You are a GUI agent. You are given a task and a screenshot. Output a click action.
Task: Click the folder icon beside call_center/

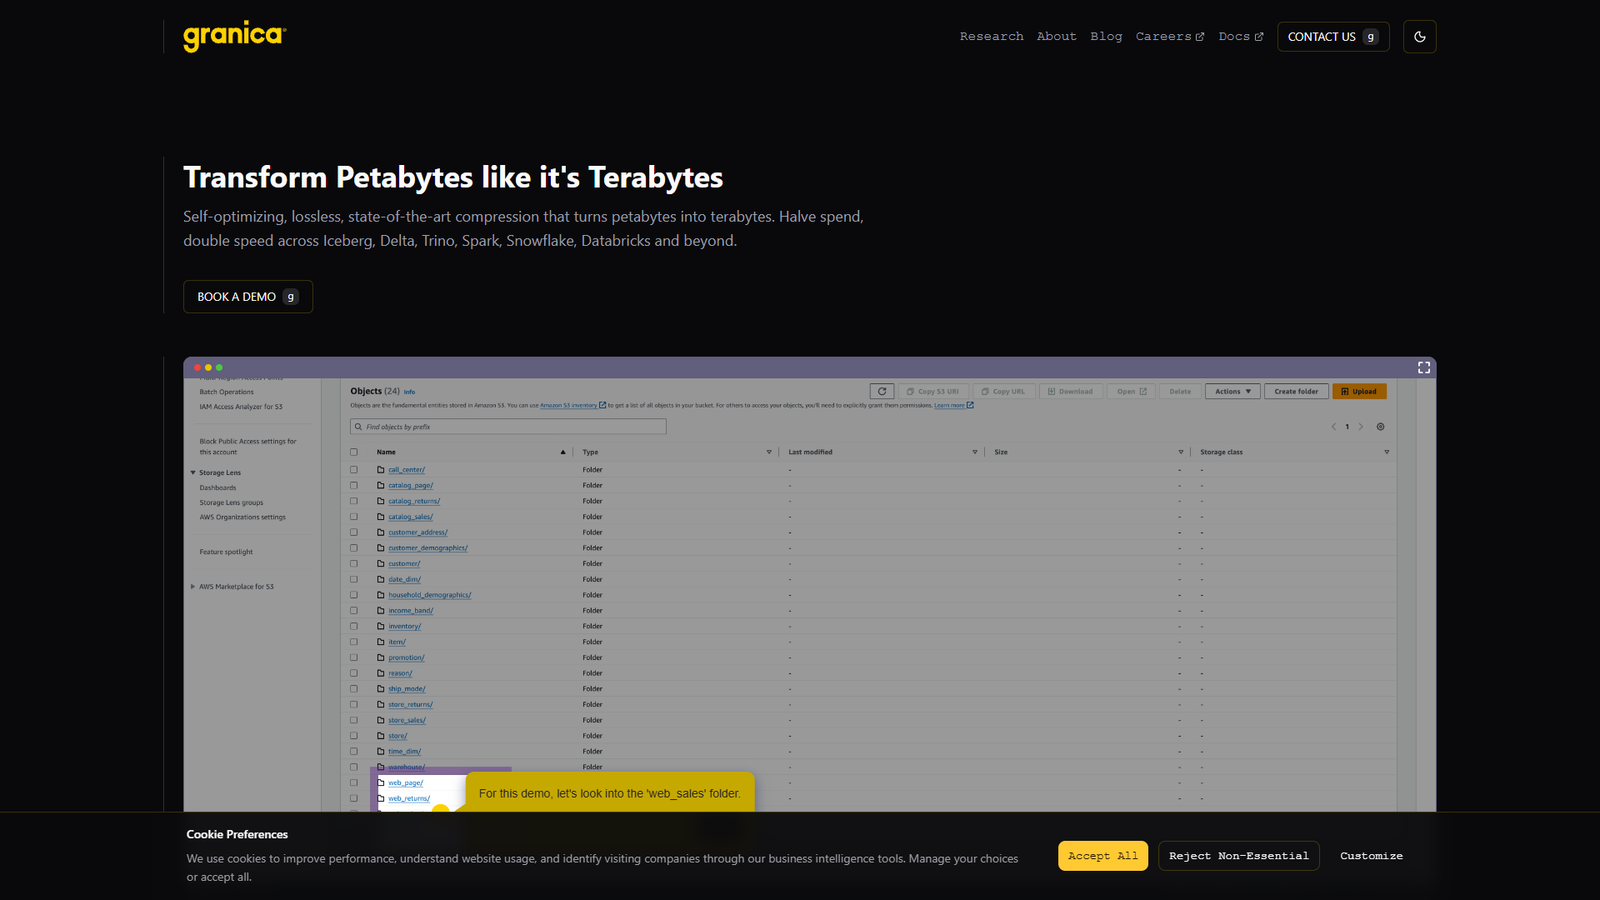[x=381, y=470]
